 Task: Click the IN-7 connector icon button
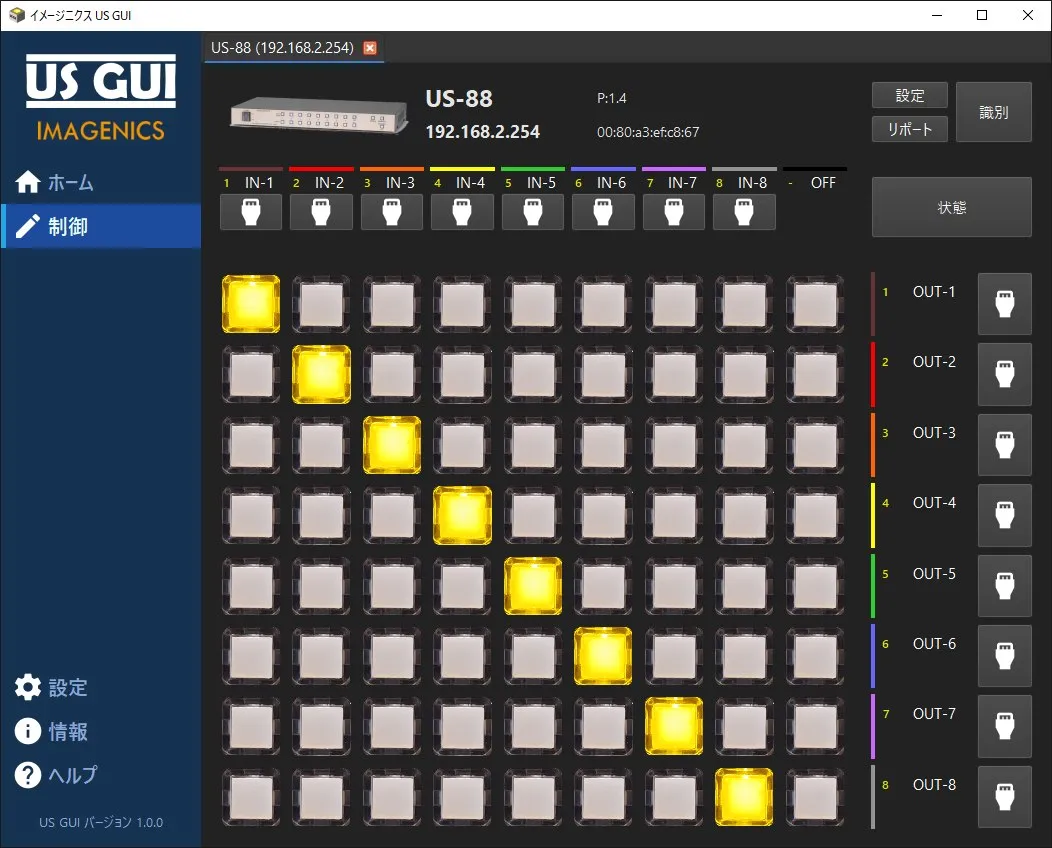click(674, 213)
